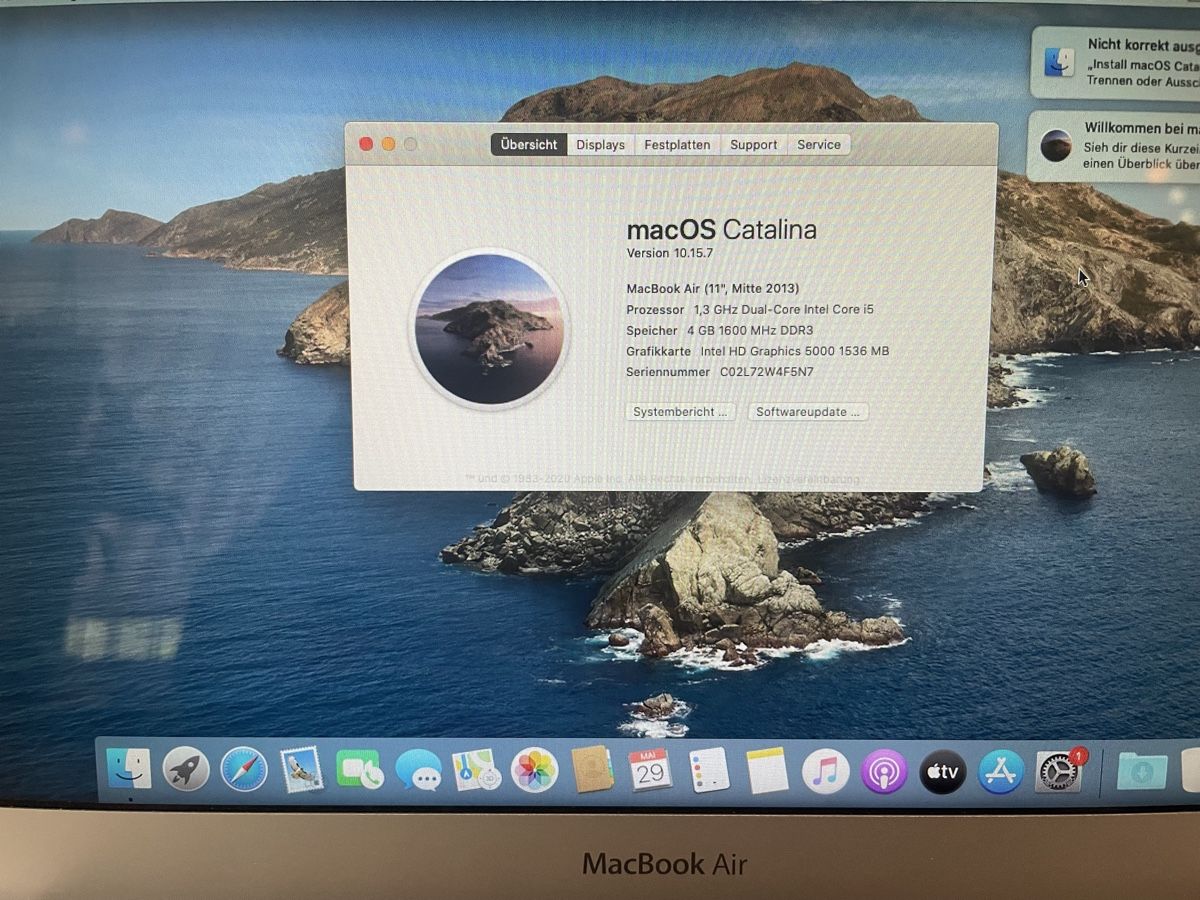The height and width of the screenshot is (900, 1200).
Task: Launch FaceTime from the Dock
Action: pyautogui.click(x=360, y=770)
